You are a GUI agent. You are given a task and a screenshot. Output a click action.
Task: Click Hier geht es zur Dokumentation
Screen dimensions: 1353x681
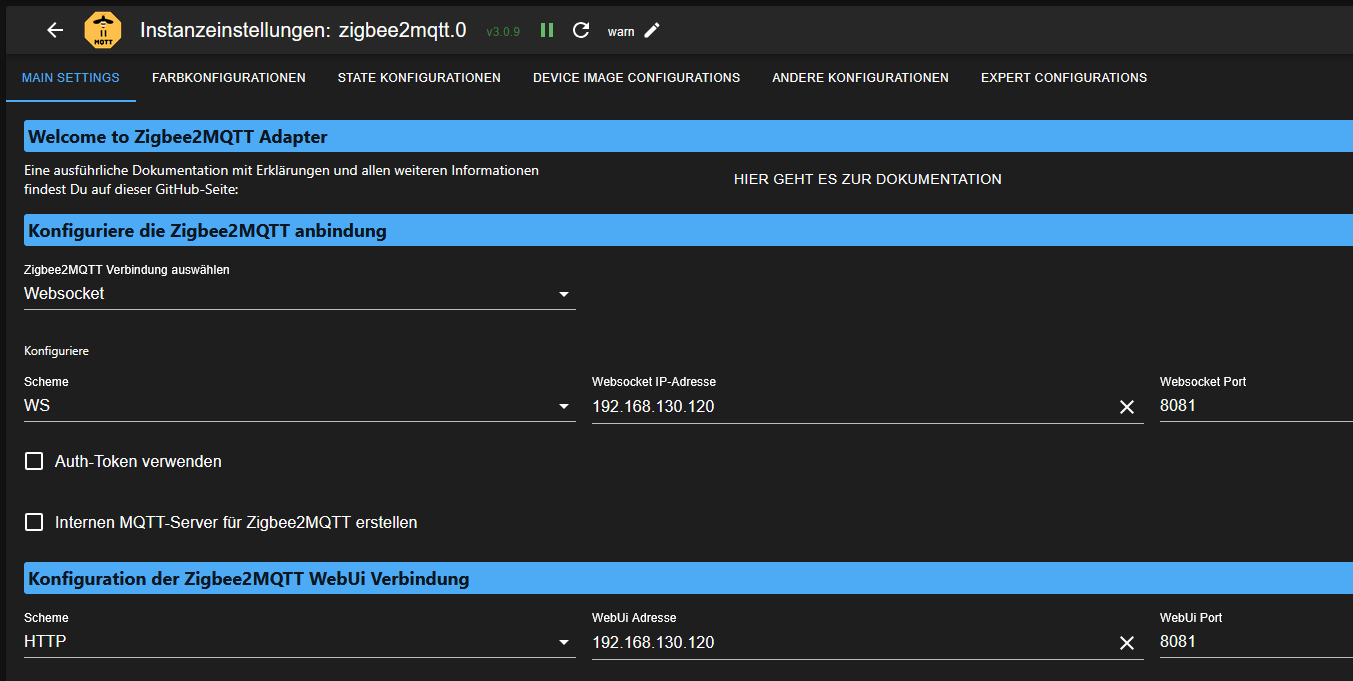pyautogui.click(x=868, y=179)
